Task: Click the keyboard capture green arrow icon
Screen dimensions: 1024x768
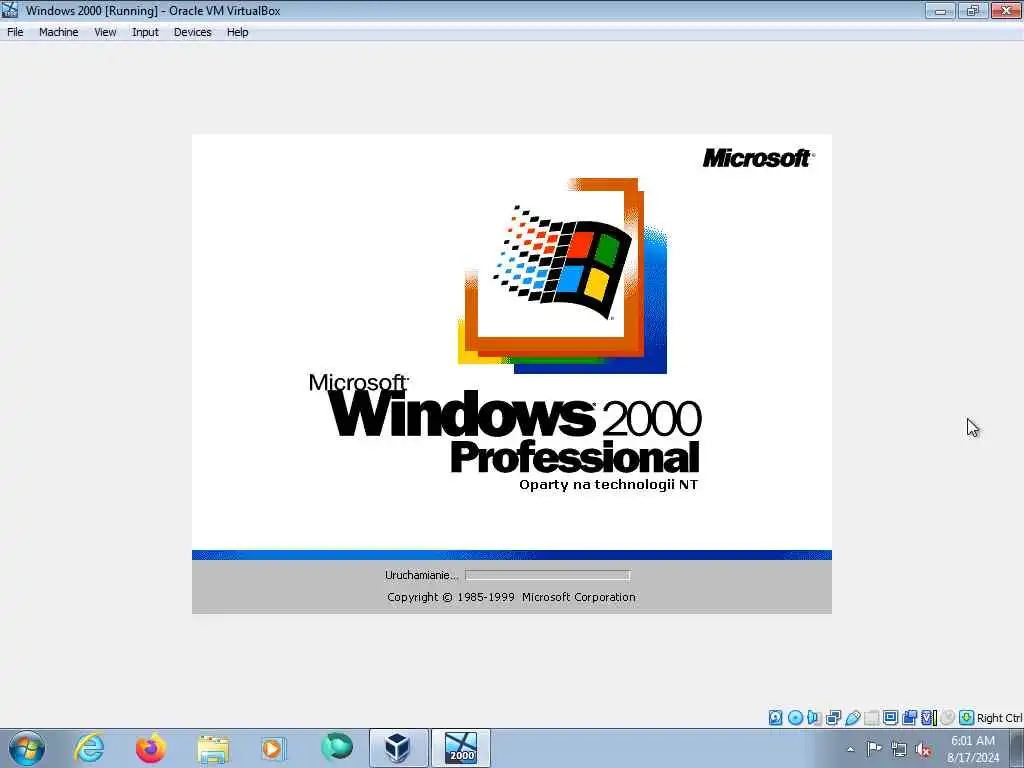Action: coord(967,717)
